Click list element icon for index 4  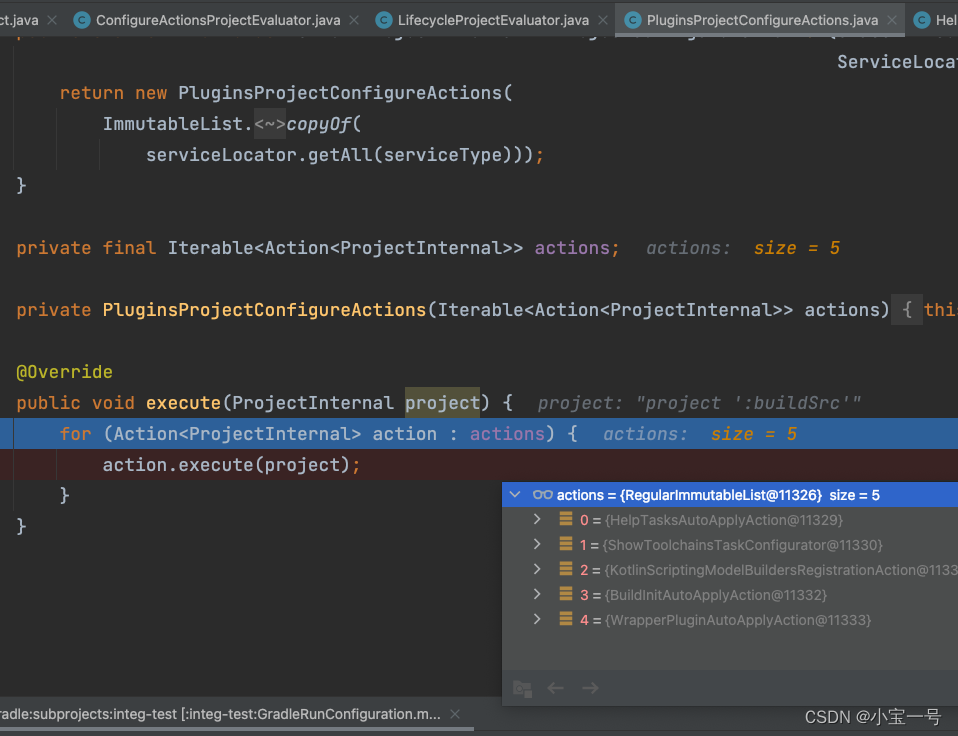[566, 619]
